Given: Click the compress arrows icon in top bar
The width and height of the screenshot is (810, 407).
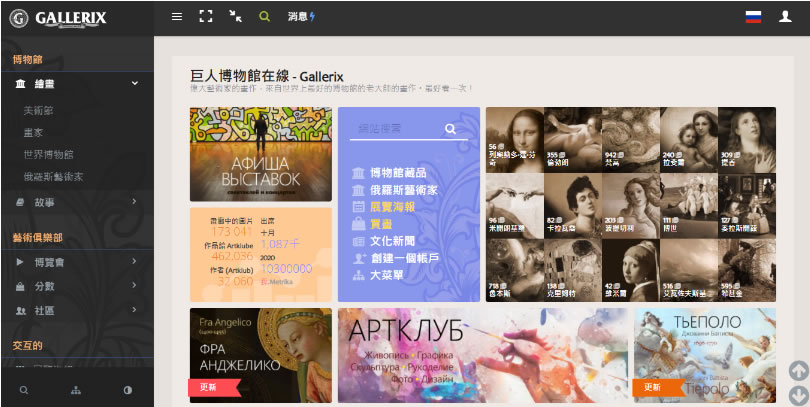Looking at the screenshot, I should coord(235,17).
